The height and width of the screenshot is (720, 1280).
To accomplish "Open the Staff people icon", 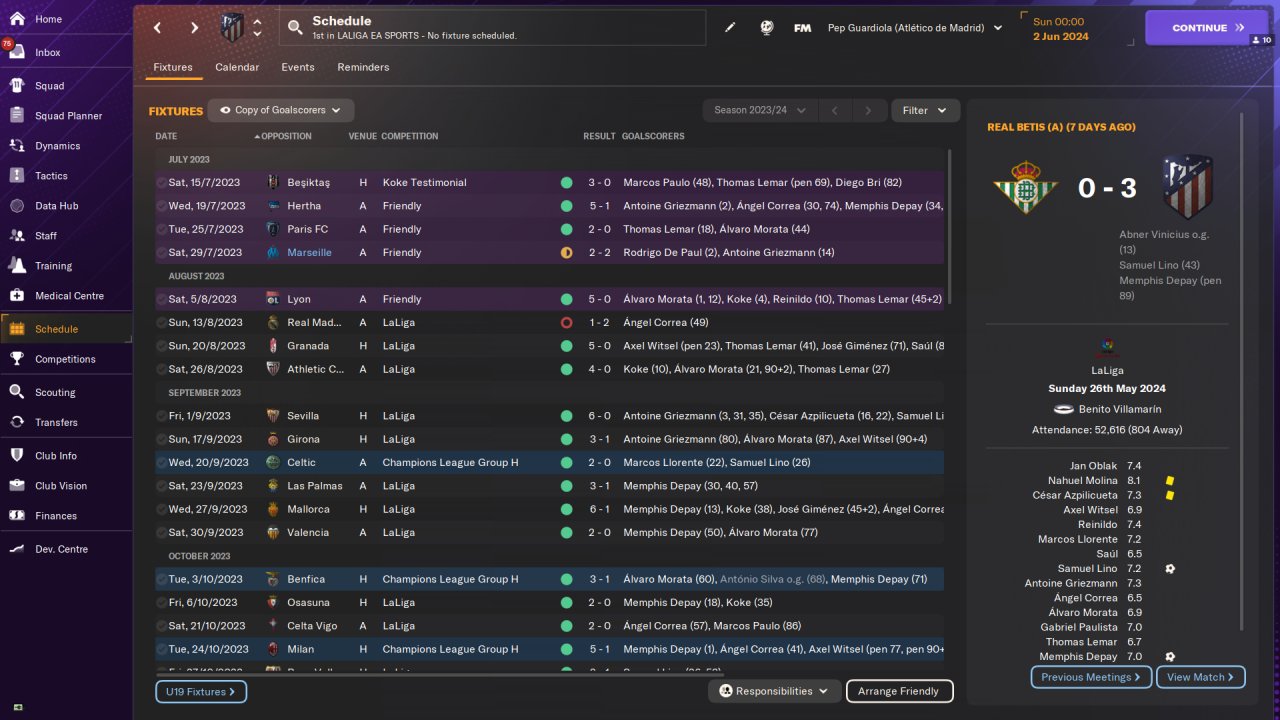I will pos(17,236).
